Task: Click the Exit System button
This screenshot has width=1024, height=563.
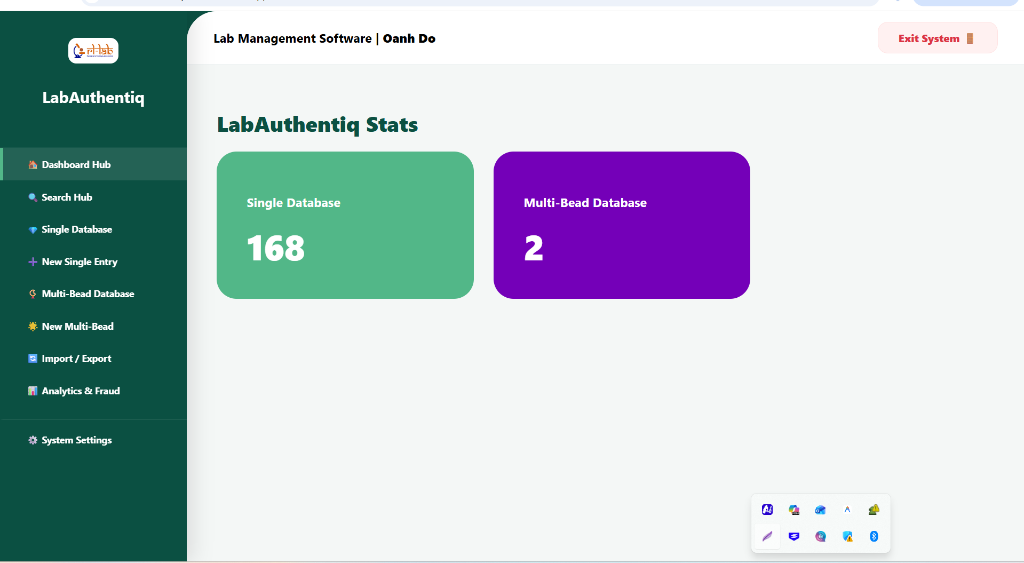Action: pos(937,39)
